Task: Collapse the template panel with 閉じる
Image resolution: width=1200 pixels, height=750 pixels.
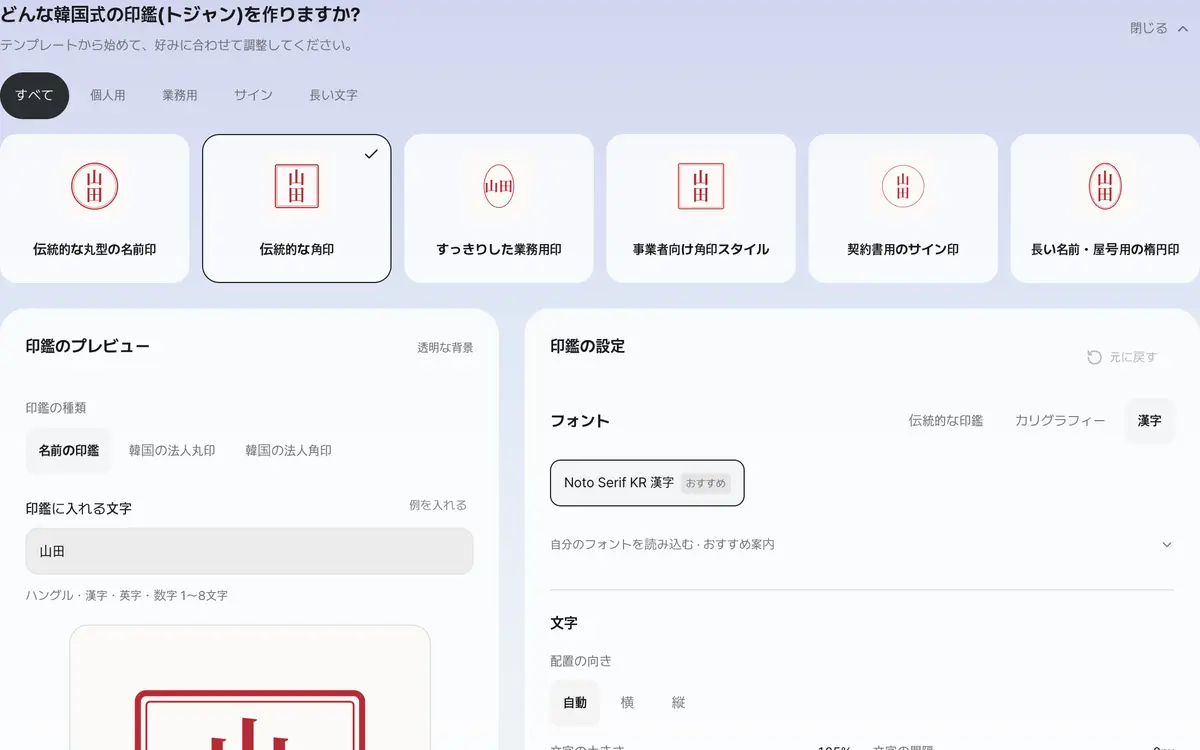Action: (1159, 29)
